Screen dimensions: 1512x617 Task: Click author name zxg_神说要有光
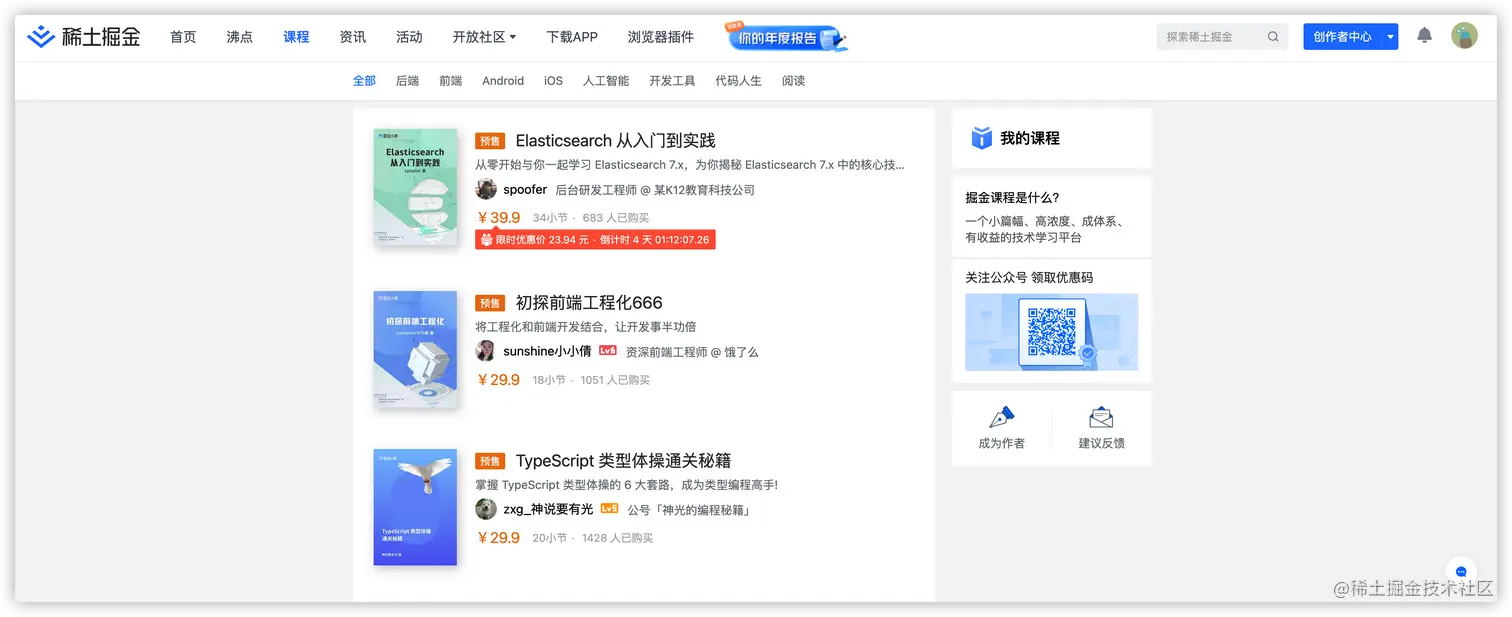coord(548,509)
